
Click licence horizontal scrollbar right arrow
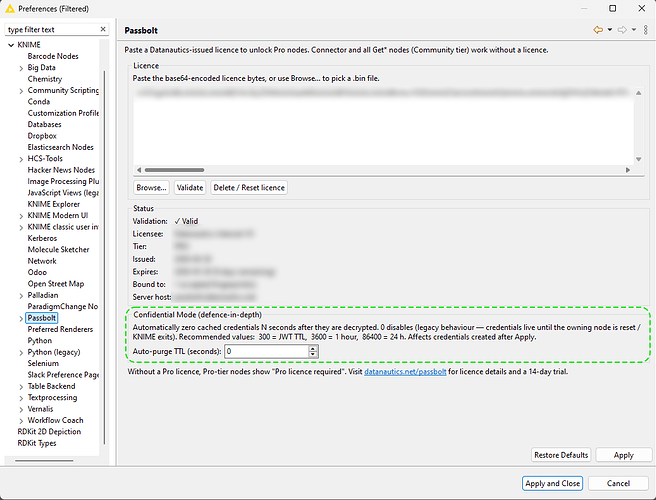(628, 170)
